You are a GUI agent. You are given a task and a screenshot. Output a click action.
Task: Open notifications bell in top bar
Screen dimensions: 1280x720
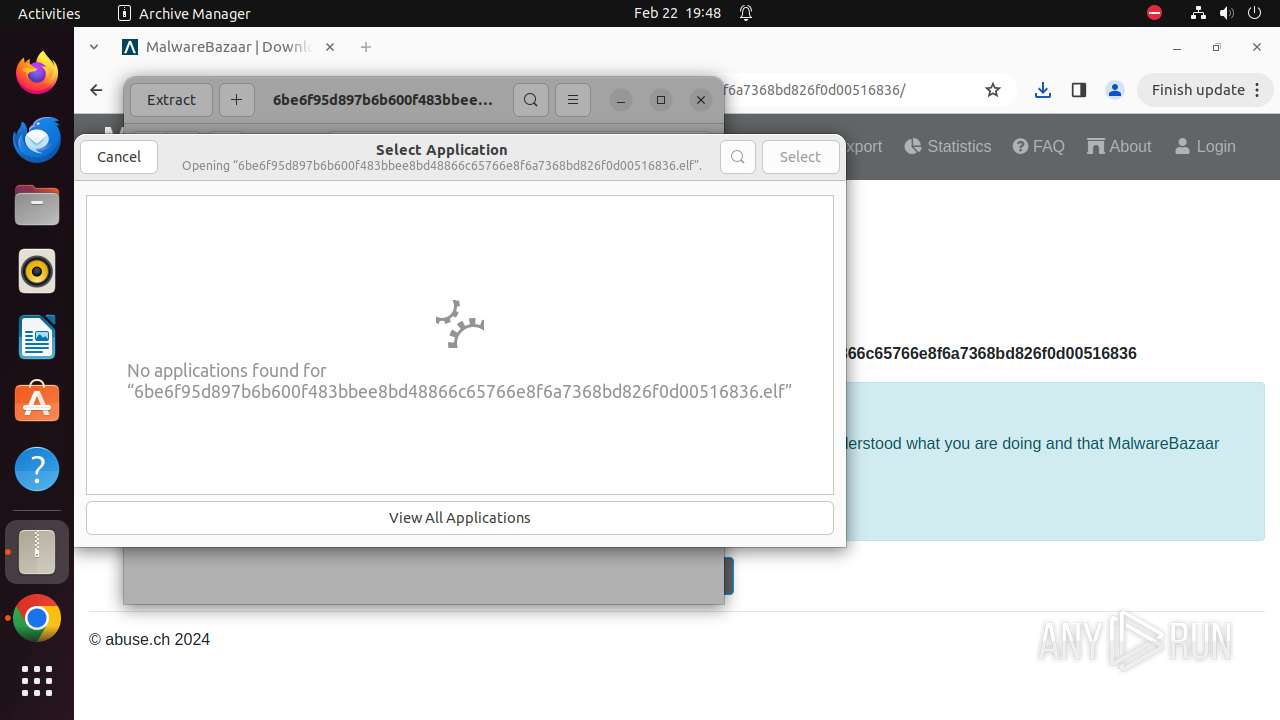point(746,13)
